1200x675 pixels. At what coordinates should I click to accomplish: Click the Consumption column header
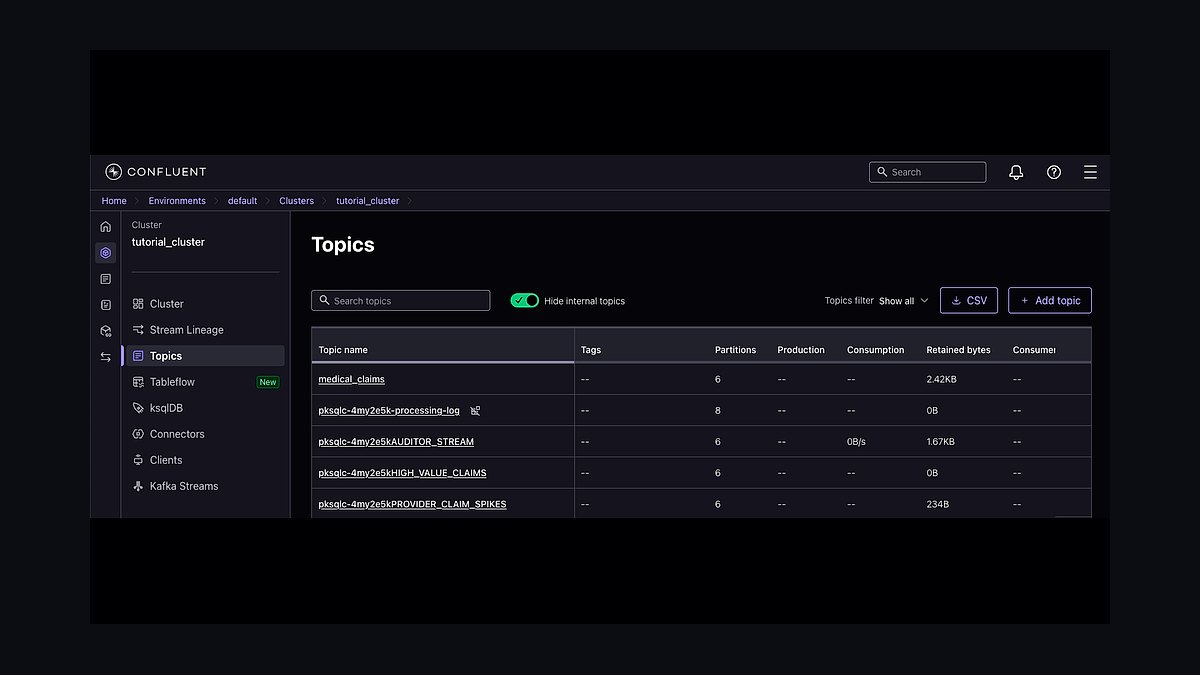875,350
